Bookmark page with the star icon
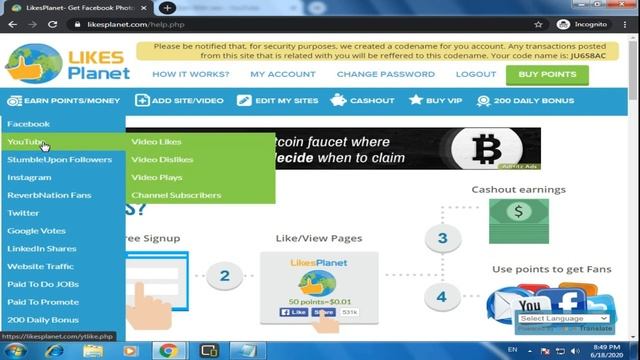640x360 pixels. tap(538, 24)
